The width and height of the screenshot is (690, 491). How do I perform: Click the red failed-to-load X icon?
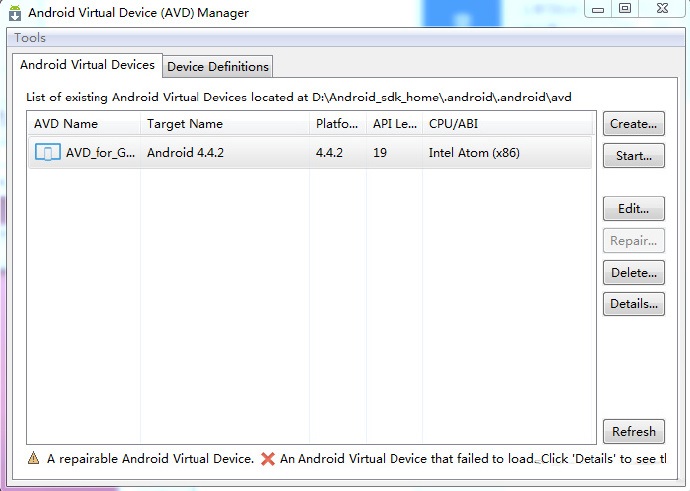pyautogui.click(x=268, y=459)
